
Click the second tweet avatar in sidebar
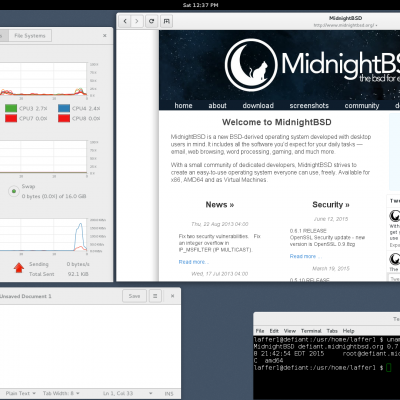[x=395, y=259]
